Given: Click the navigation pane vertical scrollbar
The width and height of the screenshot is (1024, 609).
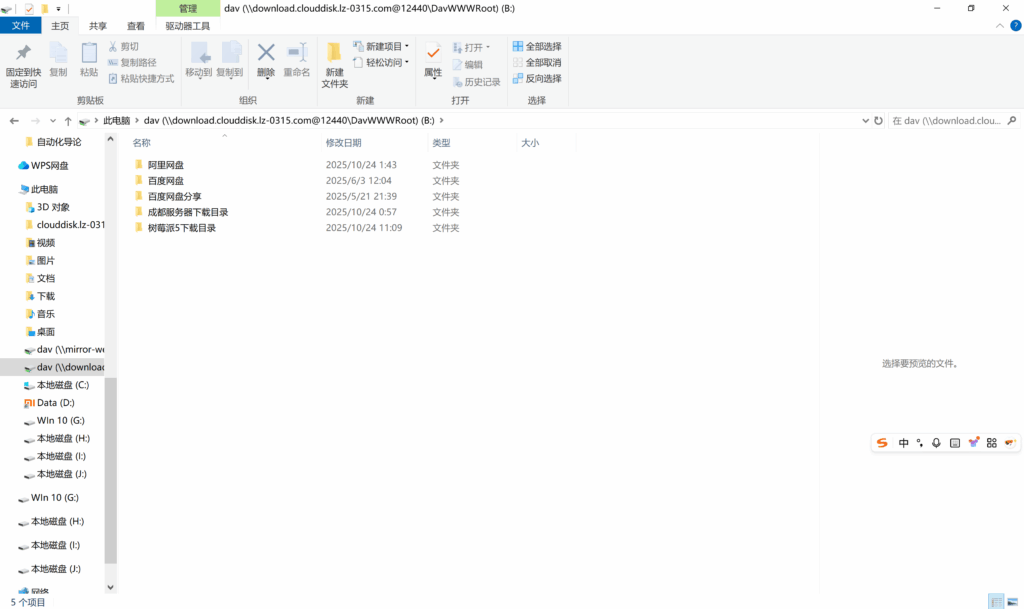Looking at the screenshot, I should tap(111, 470).
